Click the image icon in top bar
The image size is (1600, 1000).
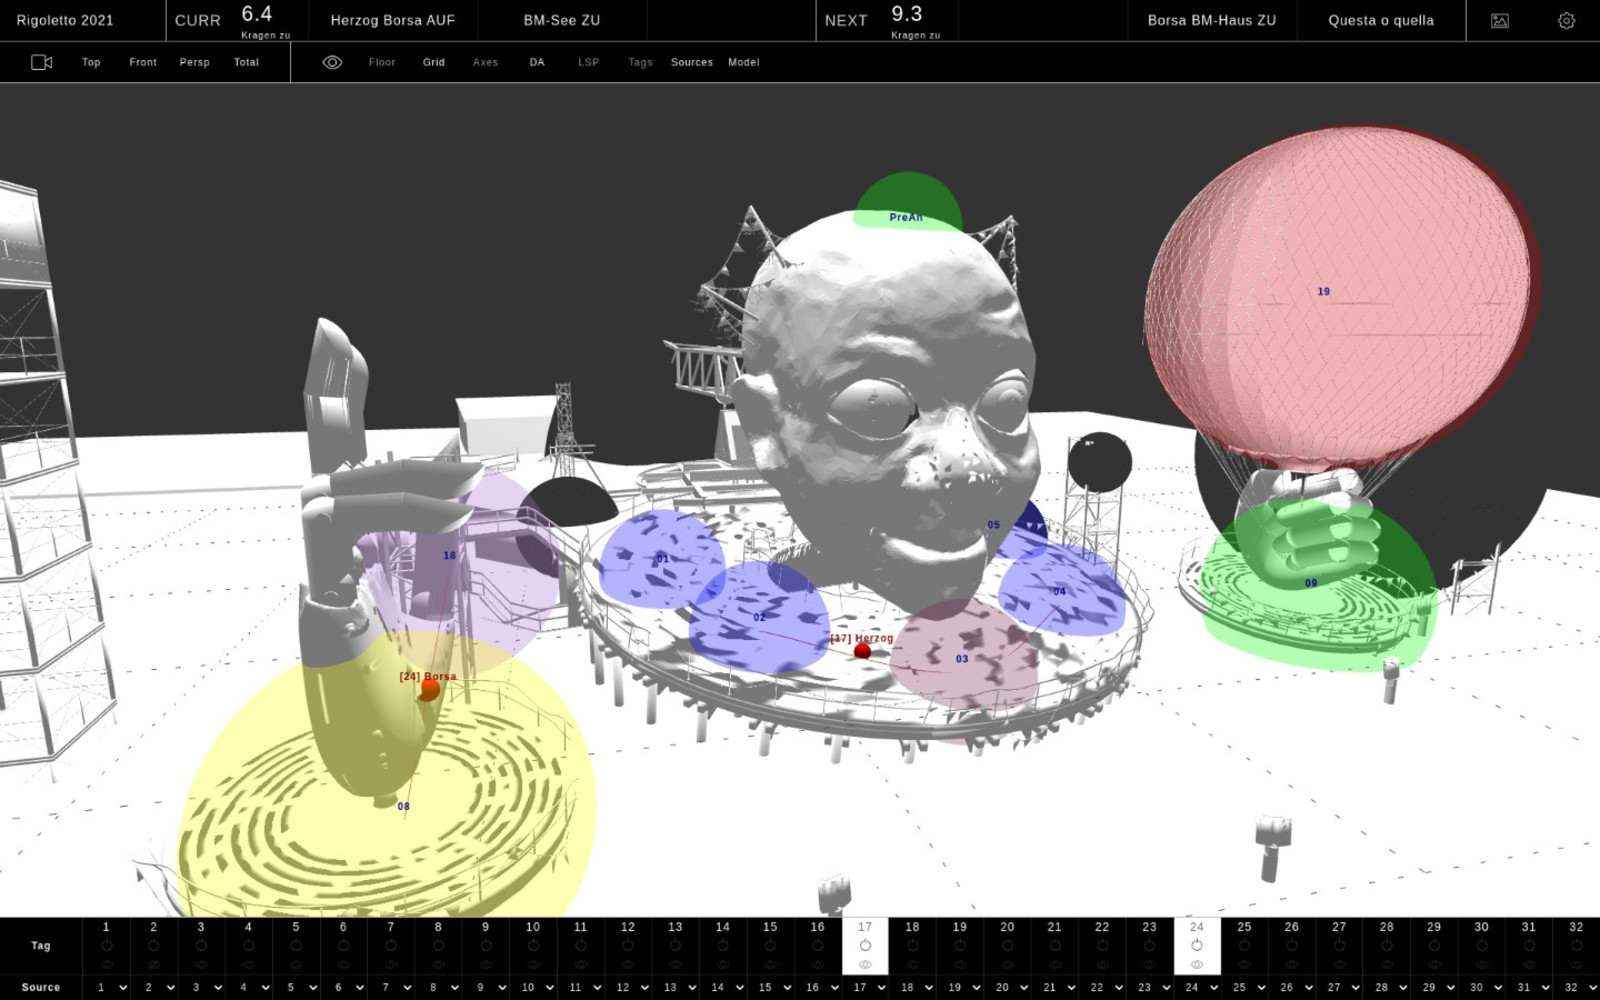[1500, 20]
